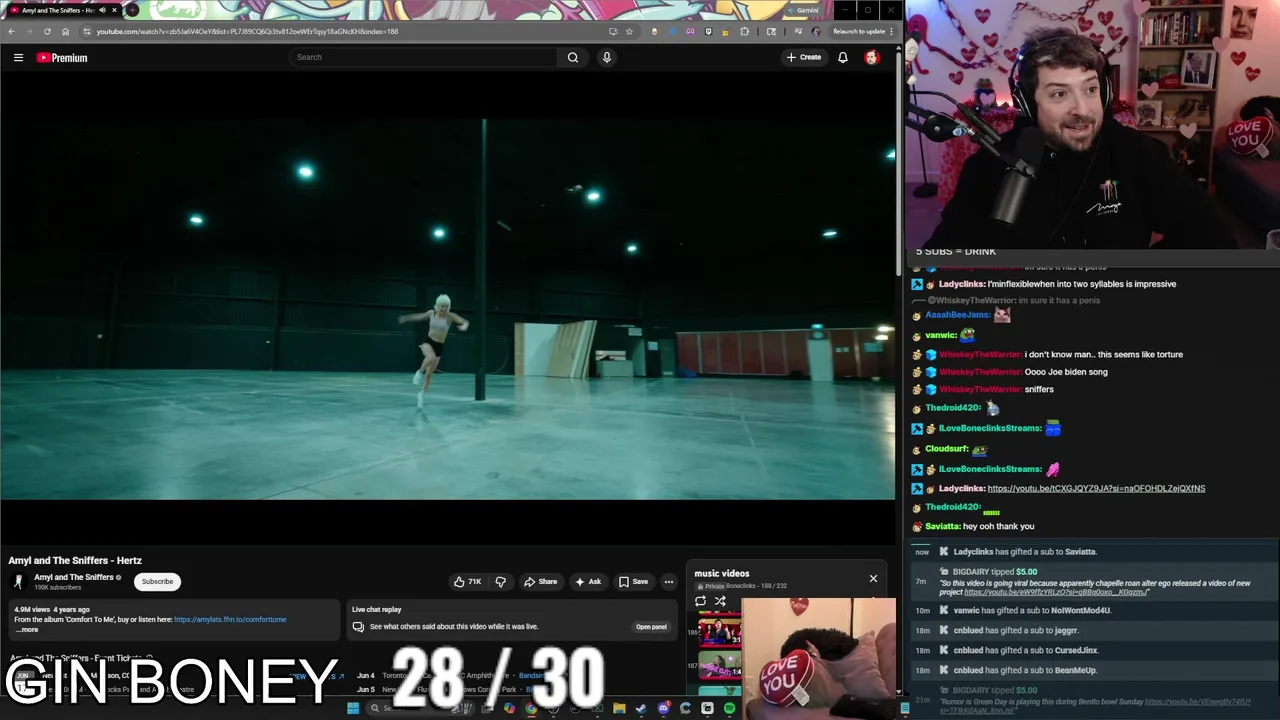Click the youtube.com URL address bar

pyautogui.click(x=247, y=31)
